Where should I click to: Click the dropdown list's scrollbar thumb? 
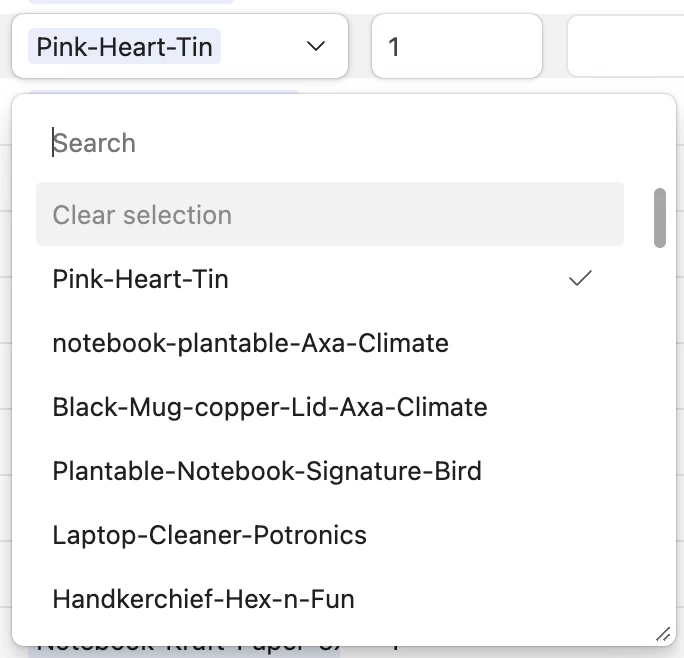[660, 217]
